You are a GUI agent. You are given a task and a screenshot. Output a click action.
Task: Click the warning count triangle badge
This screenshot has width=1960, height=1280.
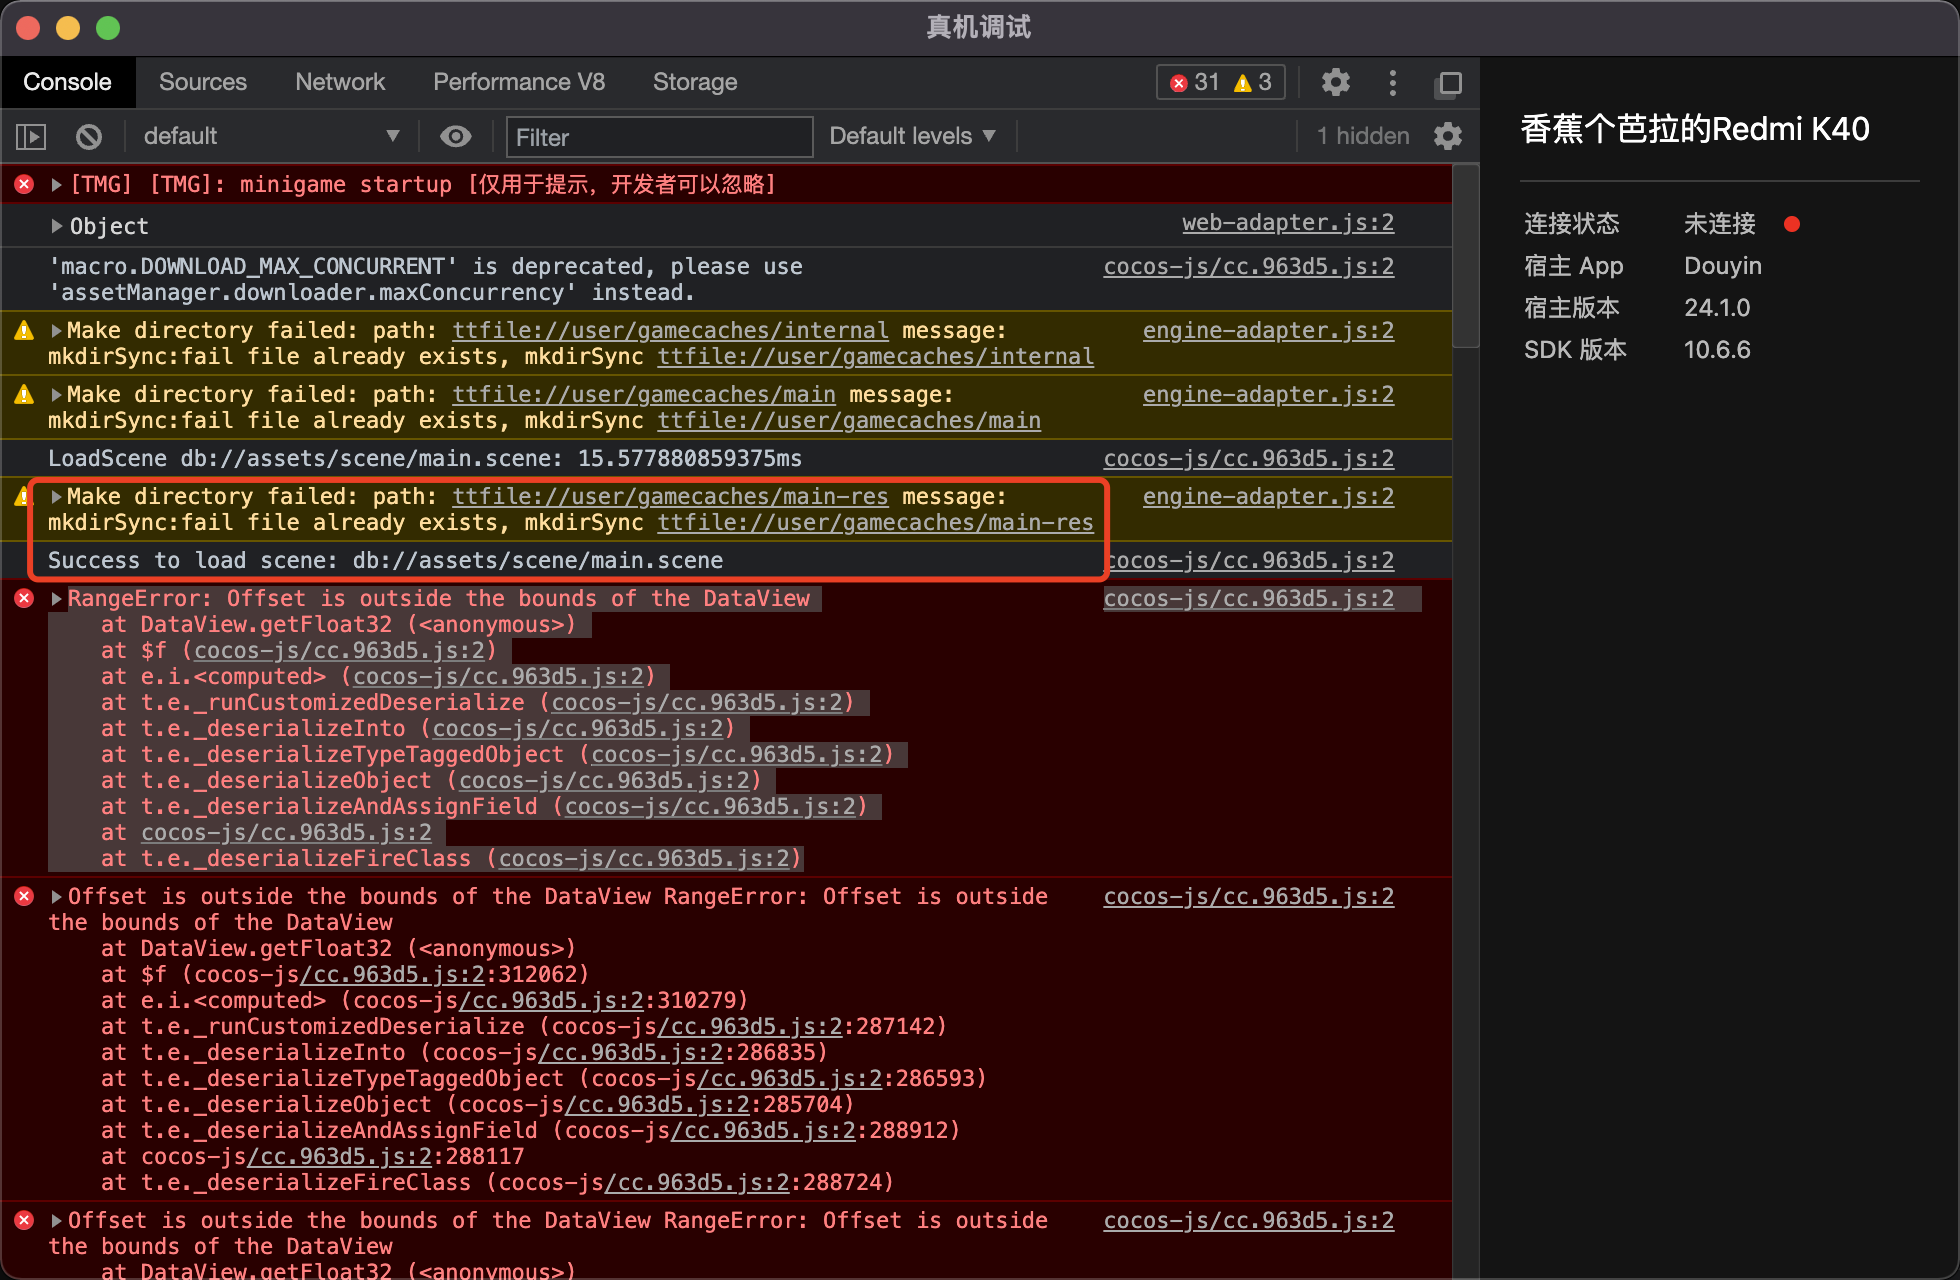[1253, 82]
